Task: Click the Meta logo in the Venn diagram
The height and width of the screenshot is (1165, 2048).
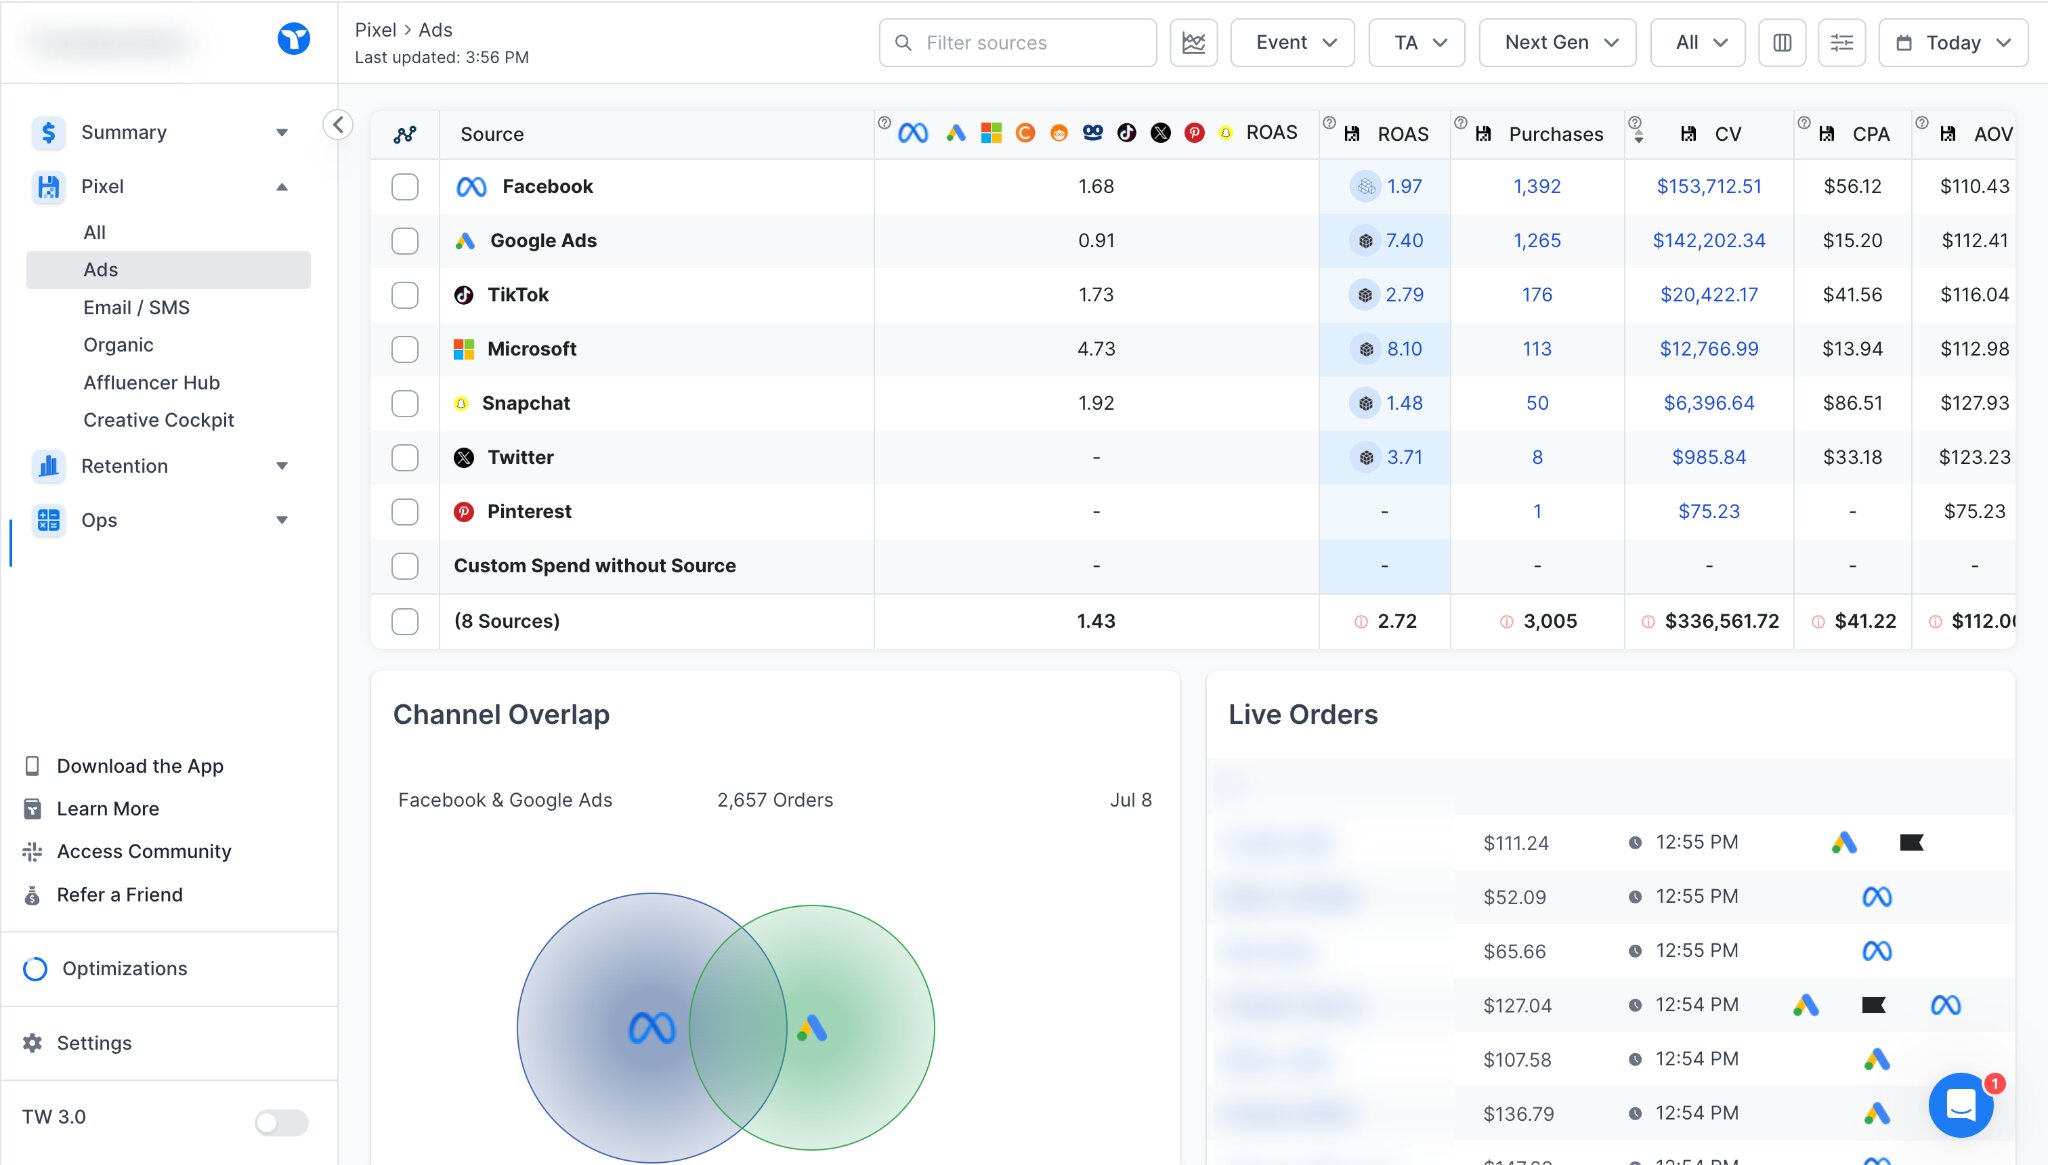Action: (x=652, y=1028)
